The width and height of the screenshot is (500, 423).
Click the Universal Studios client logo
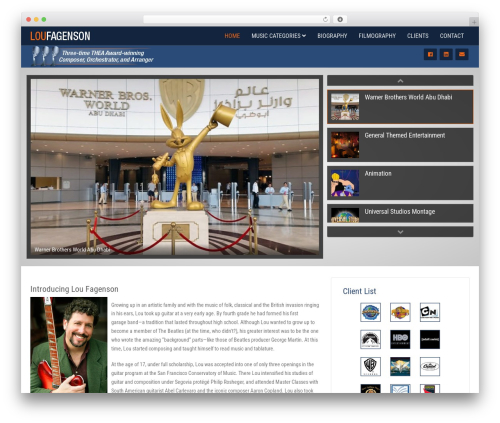point(370,312)
